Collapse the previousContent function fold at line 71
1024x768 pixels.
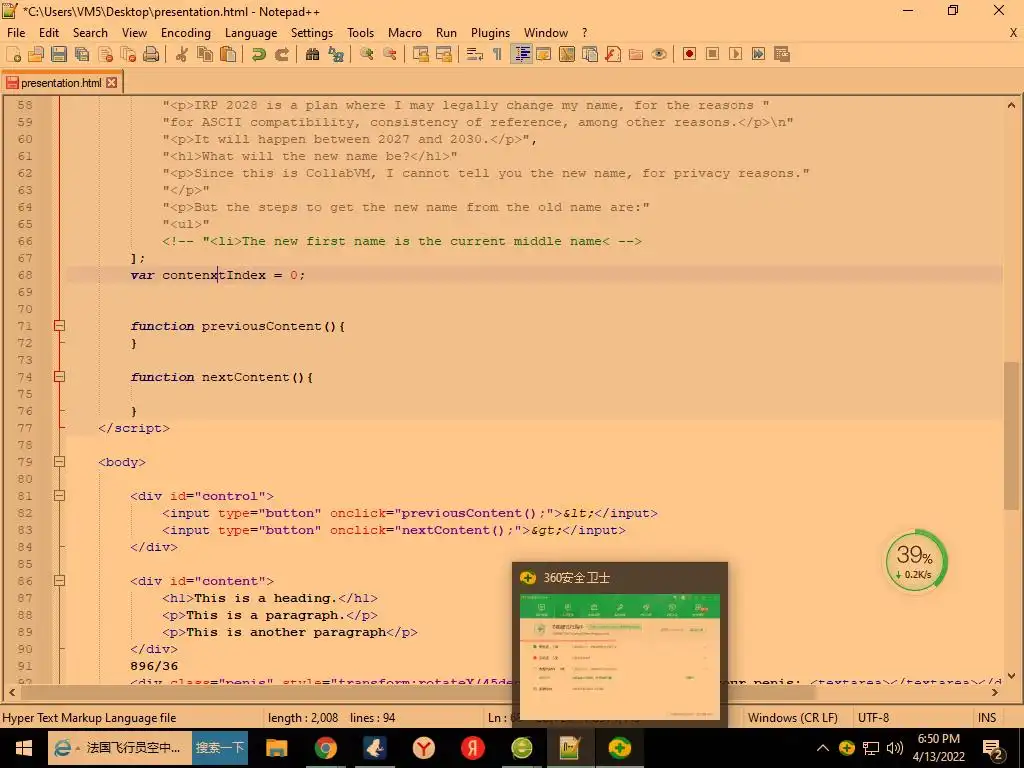tap(59, 325)
